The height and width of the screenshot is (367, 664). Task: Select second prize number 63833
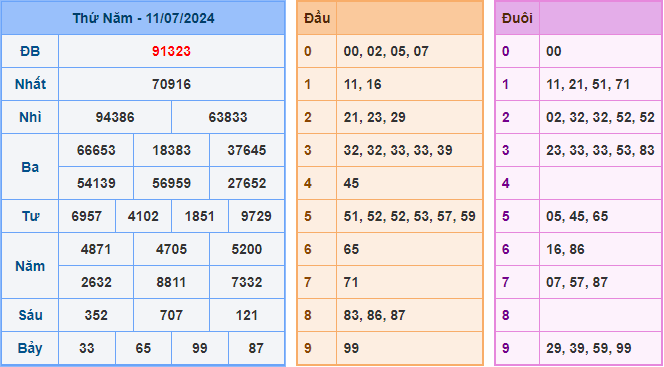click(x=228, y=117)
